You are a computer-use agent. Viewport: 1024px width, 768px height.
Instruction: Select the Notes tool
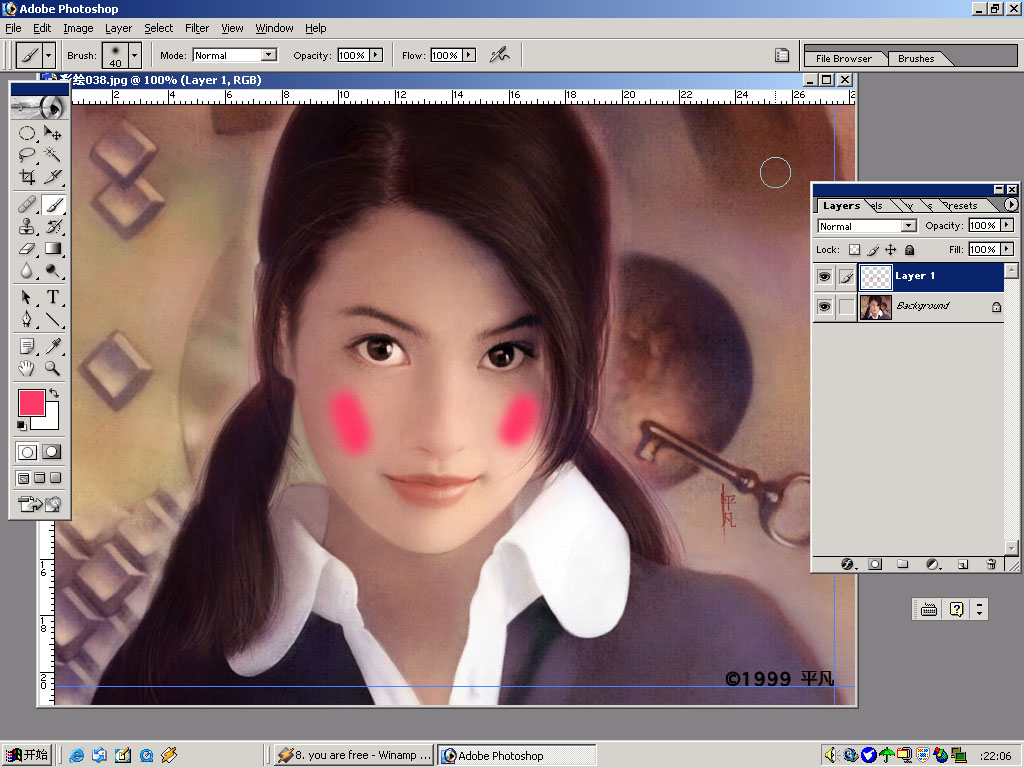27,346
